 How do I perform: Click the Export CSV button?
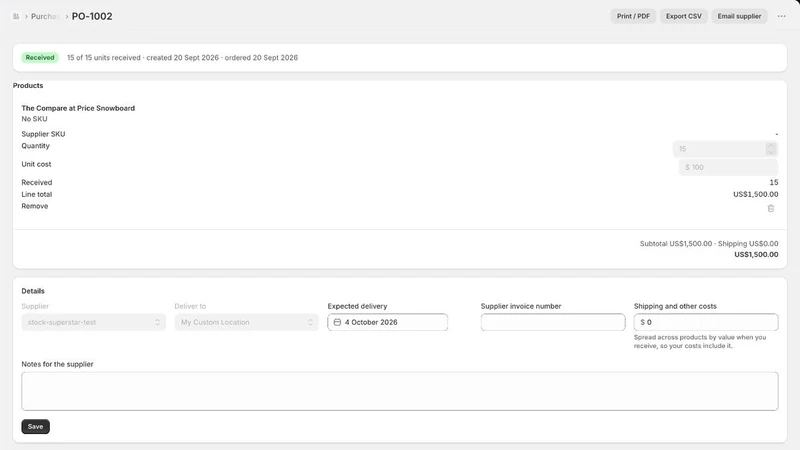[x=684, y=16]
